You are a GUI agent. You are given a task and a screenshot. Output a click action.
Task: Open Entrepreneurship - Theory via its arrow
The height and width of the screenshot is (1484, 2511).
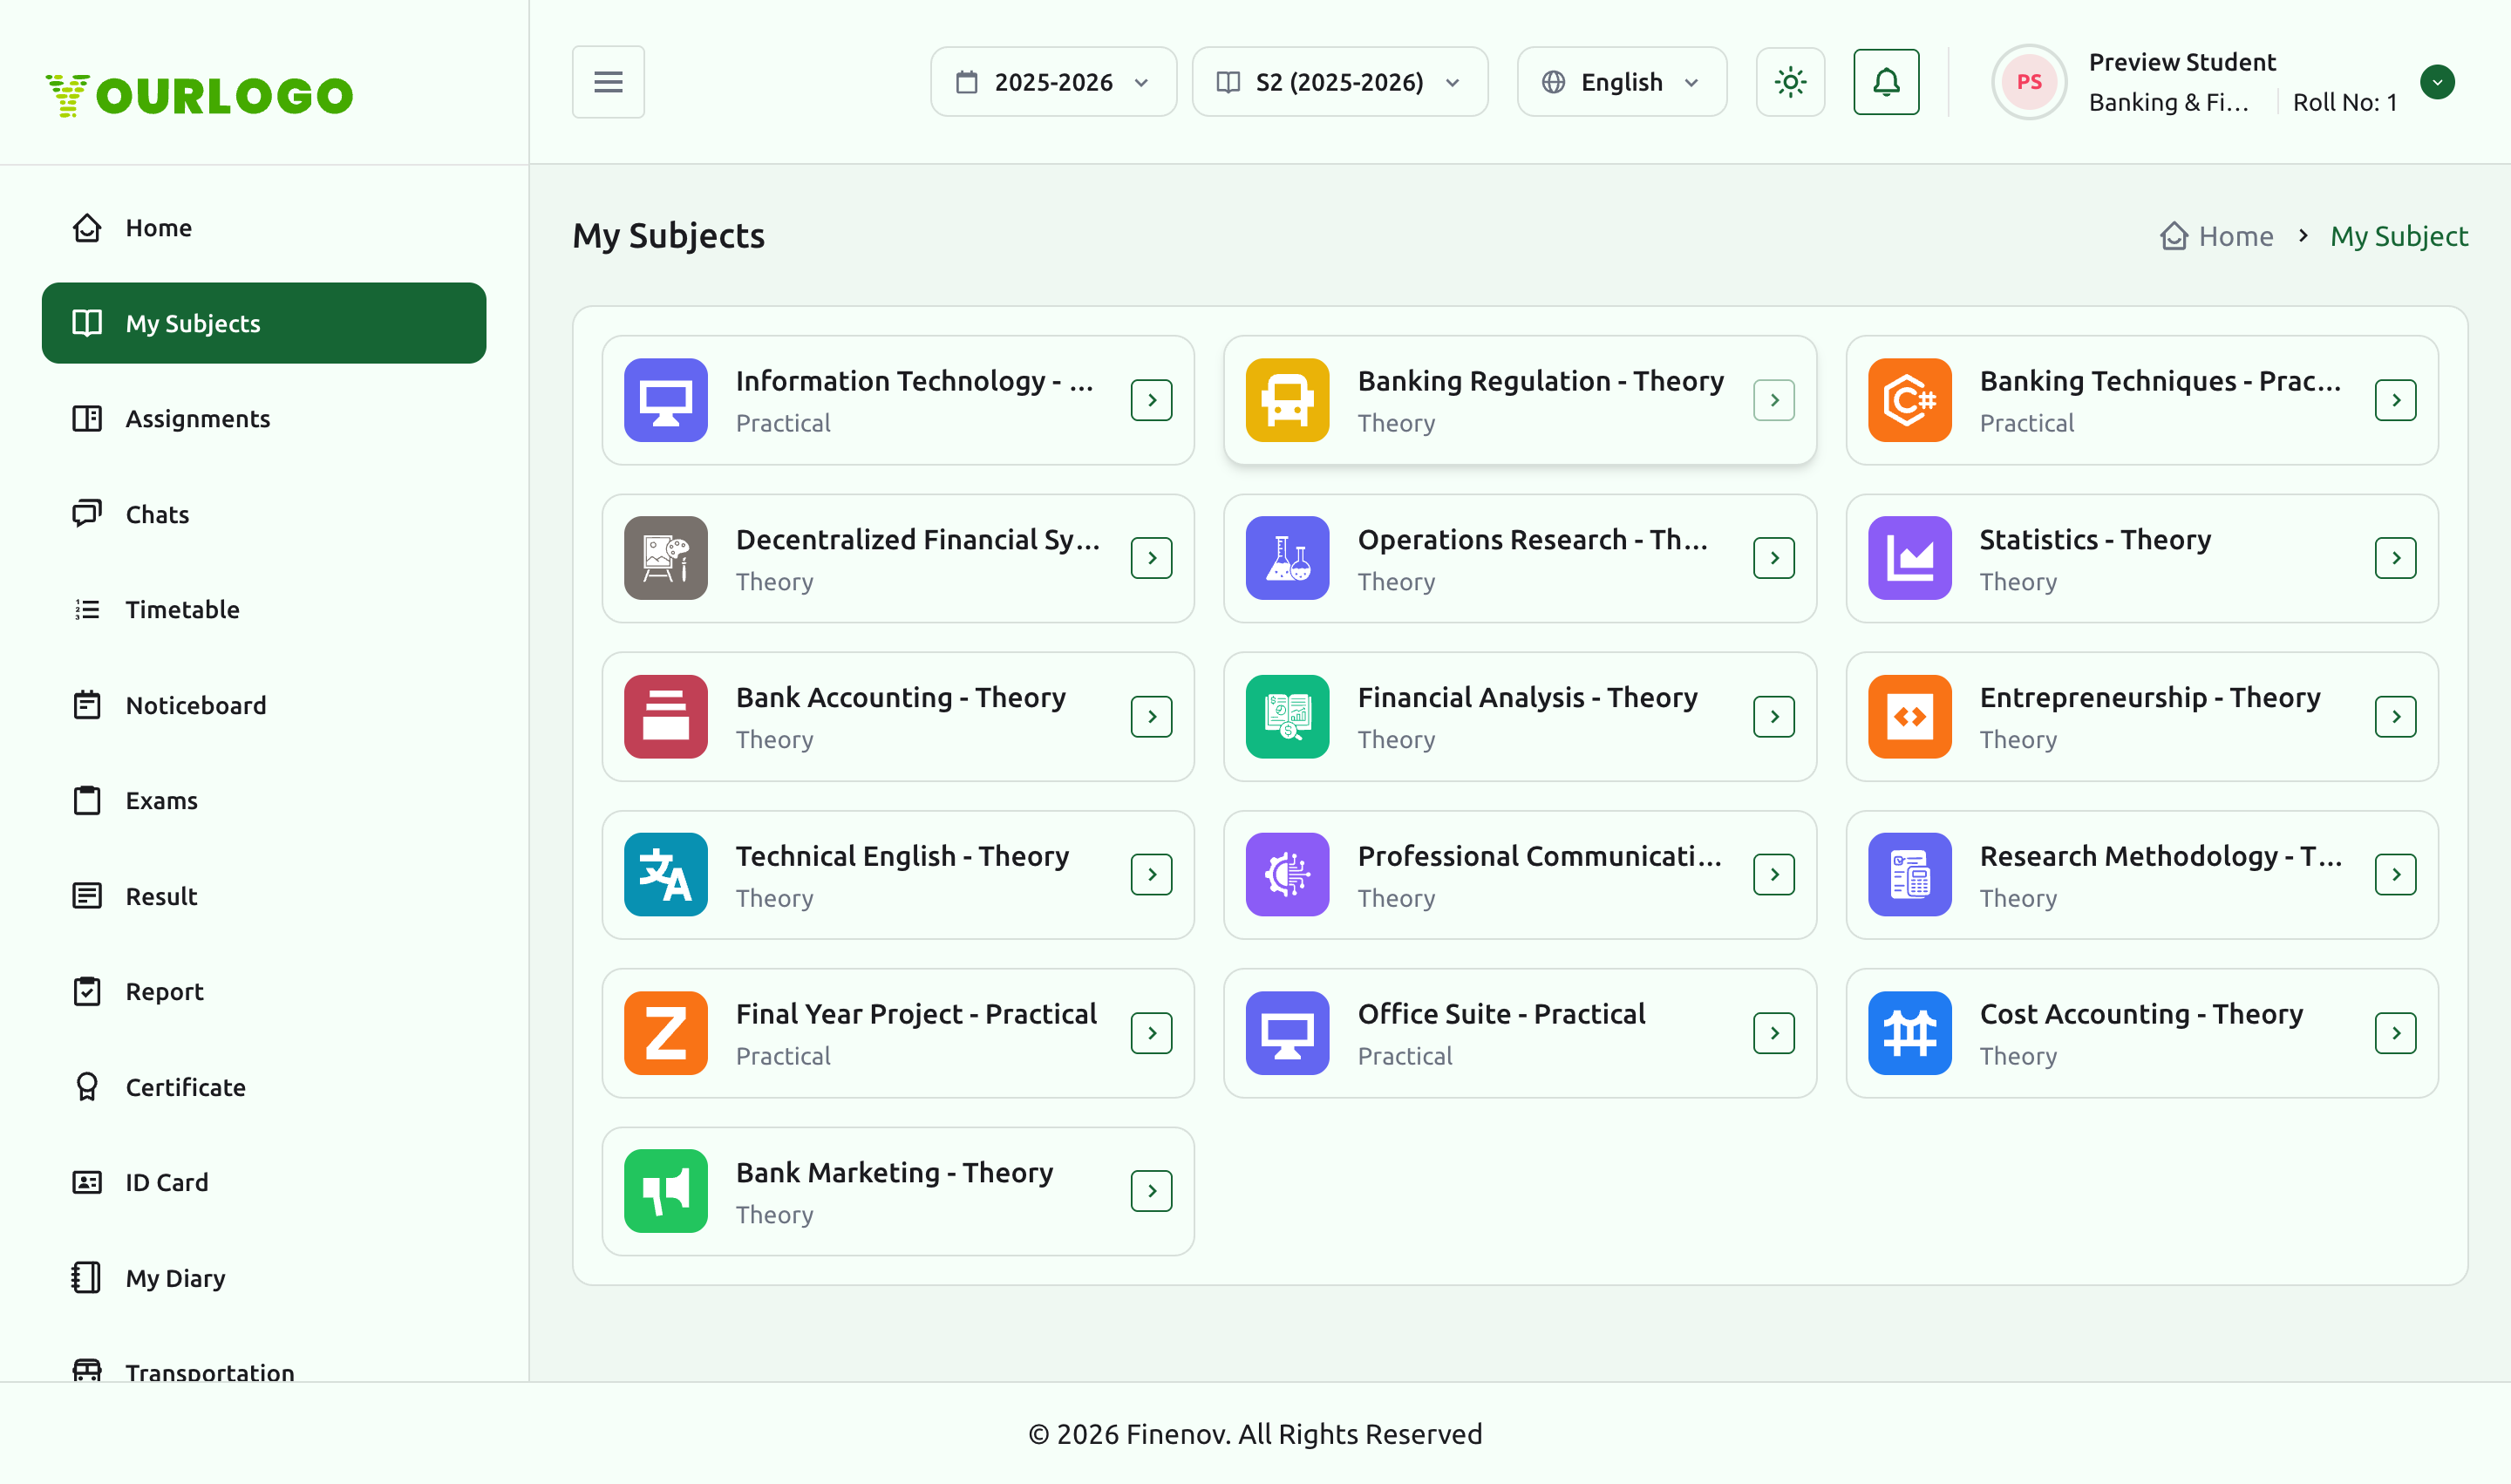(2395, 716)
